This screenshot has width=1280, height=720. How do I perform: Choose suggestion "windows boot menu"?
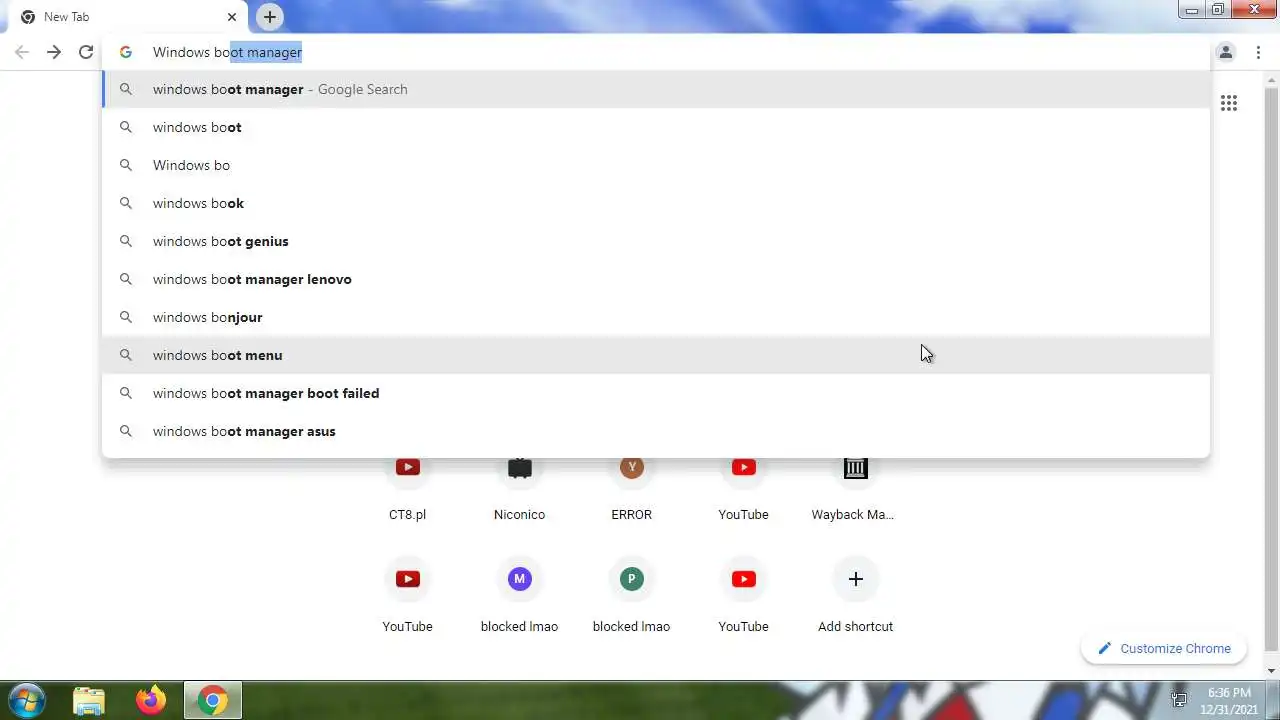(656, 355)
